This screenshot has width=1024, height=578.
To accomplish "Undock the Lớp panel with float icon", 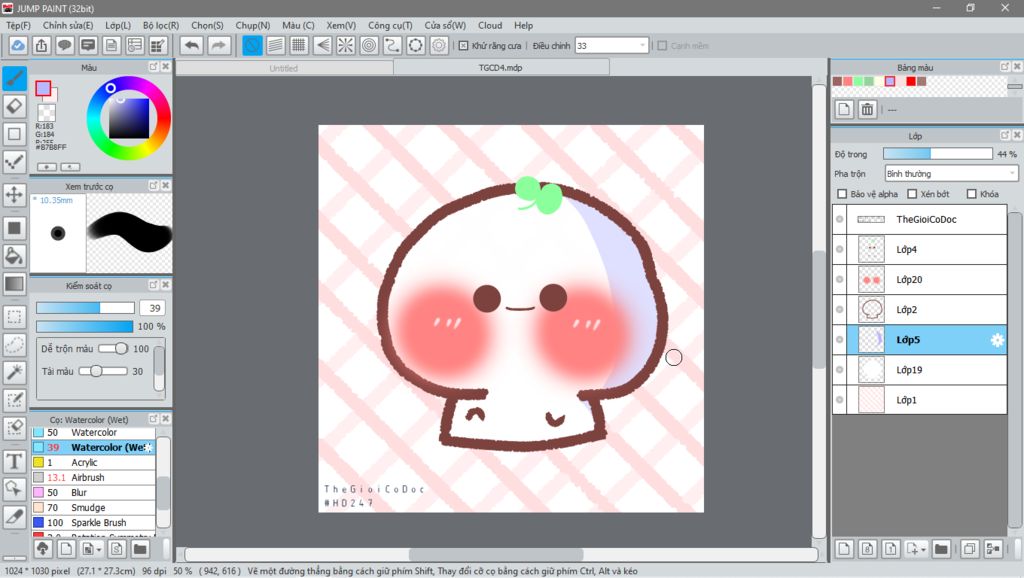I will 1005,135.
